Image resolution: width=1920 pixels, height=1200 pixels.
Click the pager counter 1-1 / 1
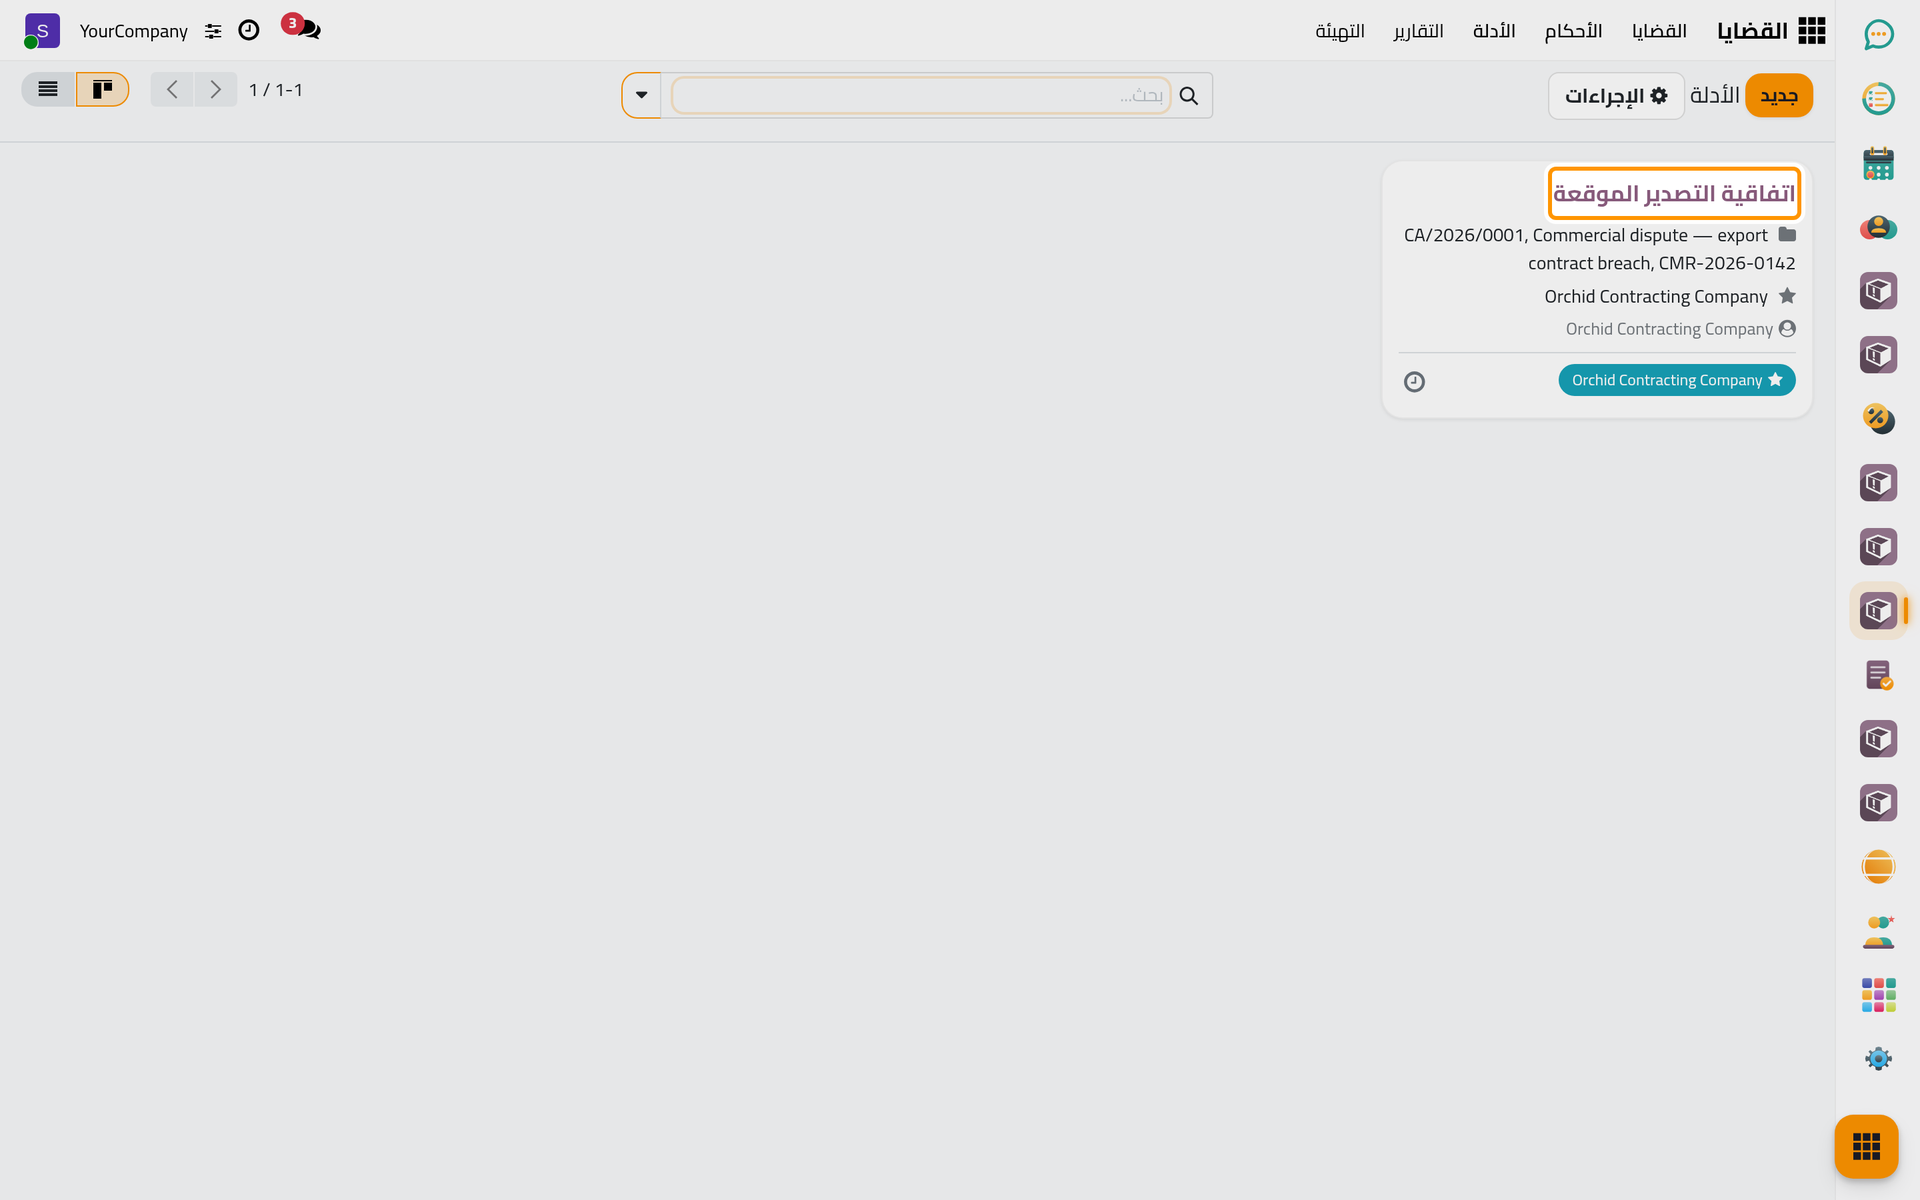click(275, 90)
